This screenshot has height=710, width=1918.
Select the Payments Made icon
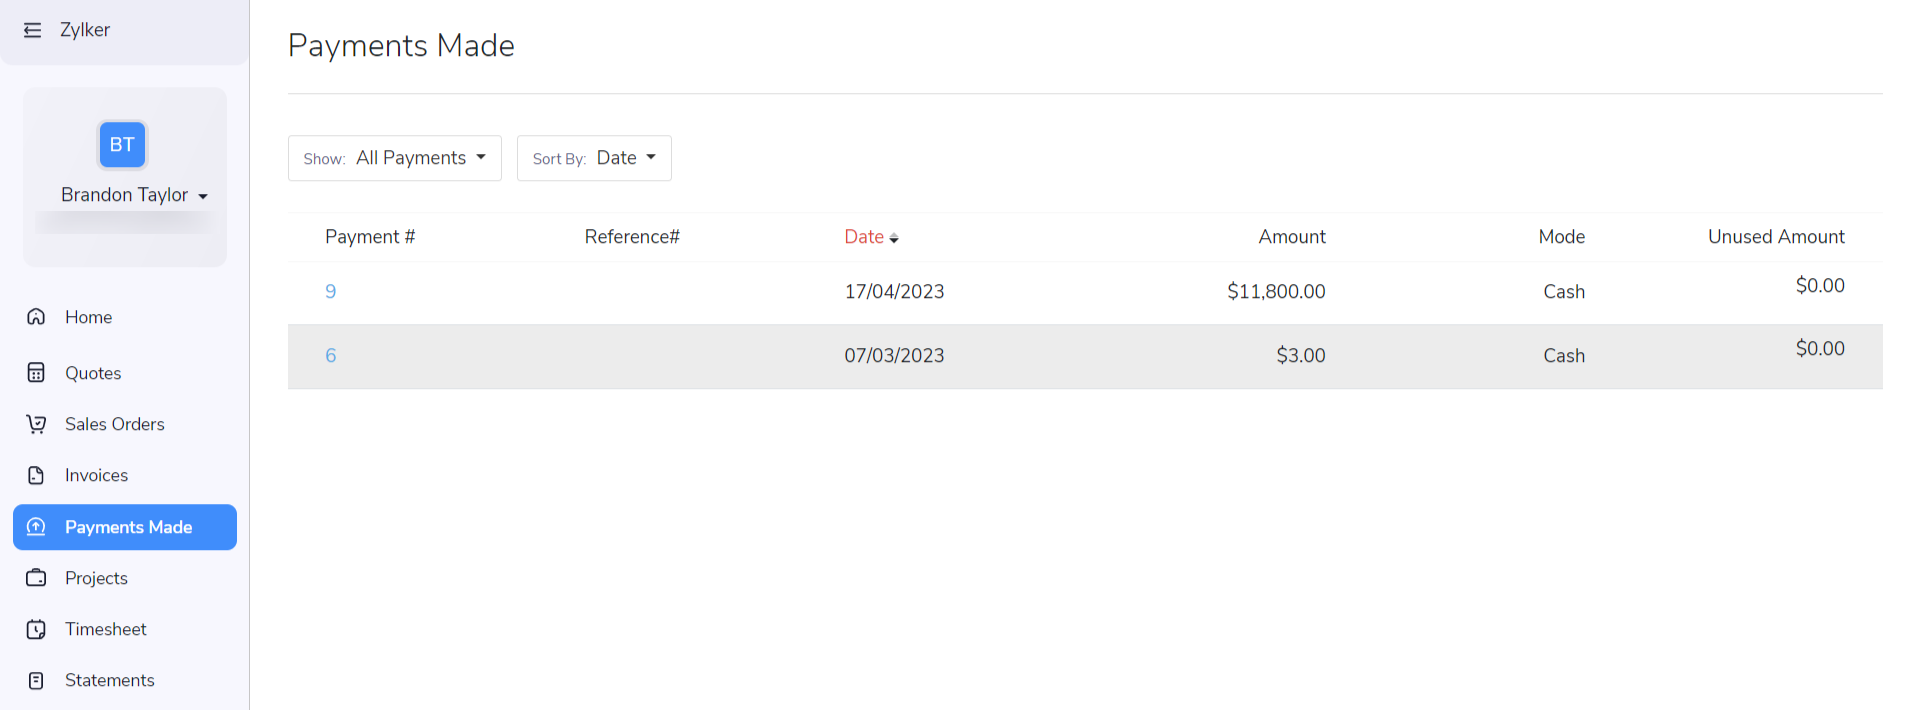[36, 527]
